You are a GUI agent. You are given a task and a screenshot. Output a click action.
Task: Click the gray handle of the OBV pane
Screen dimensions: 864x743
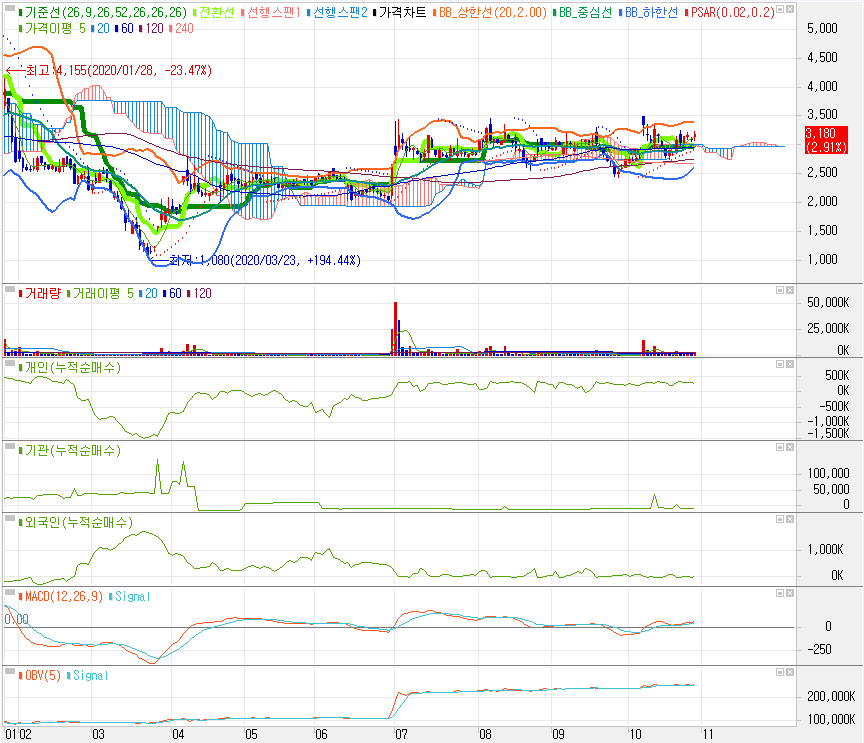coord(9,671)
